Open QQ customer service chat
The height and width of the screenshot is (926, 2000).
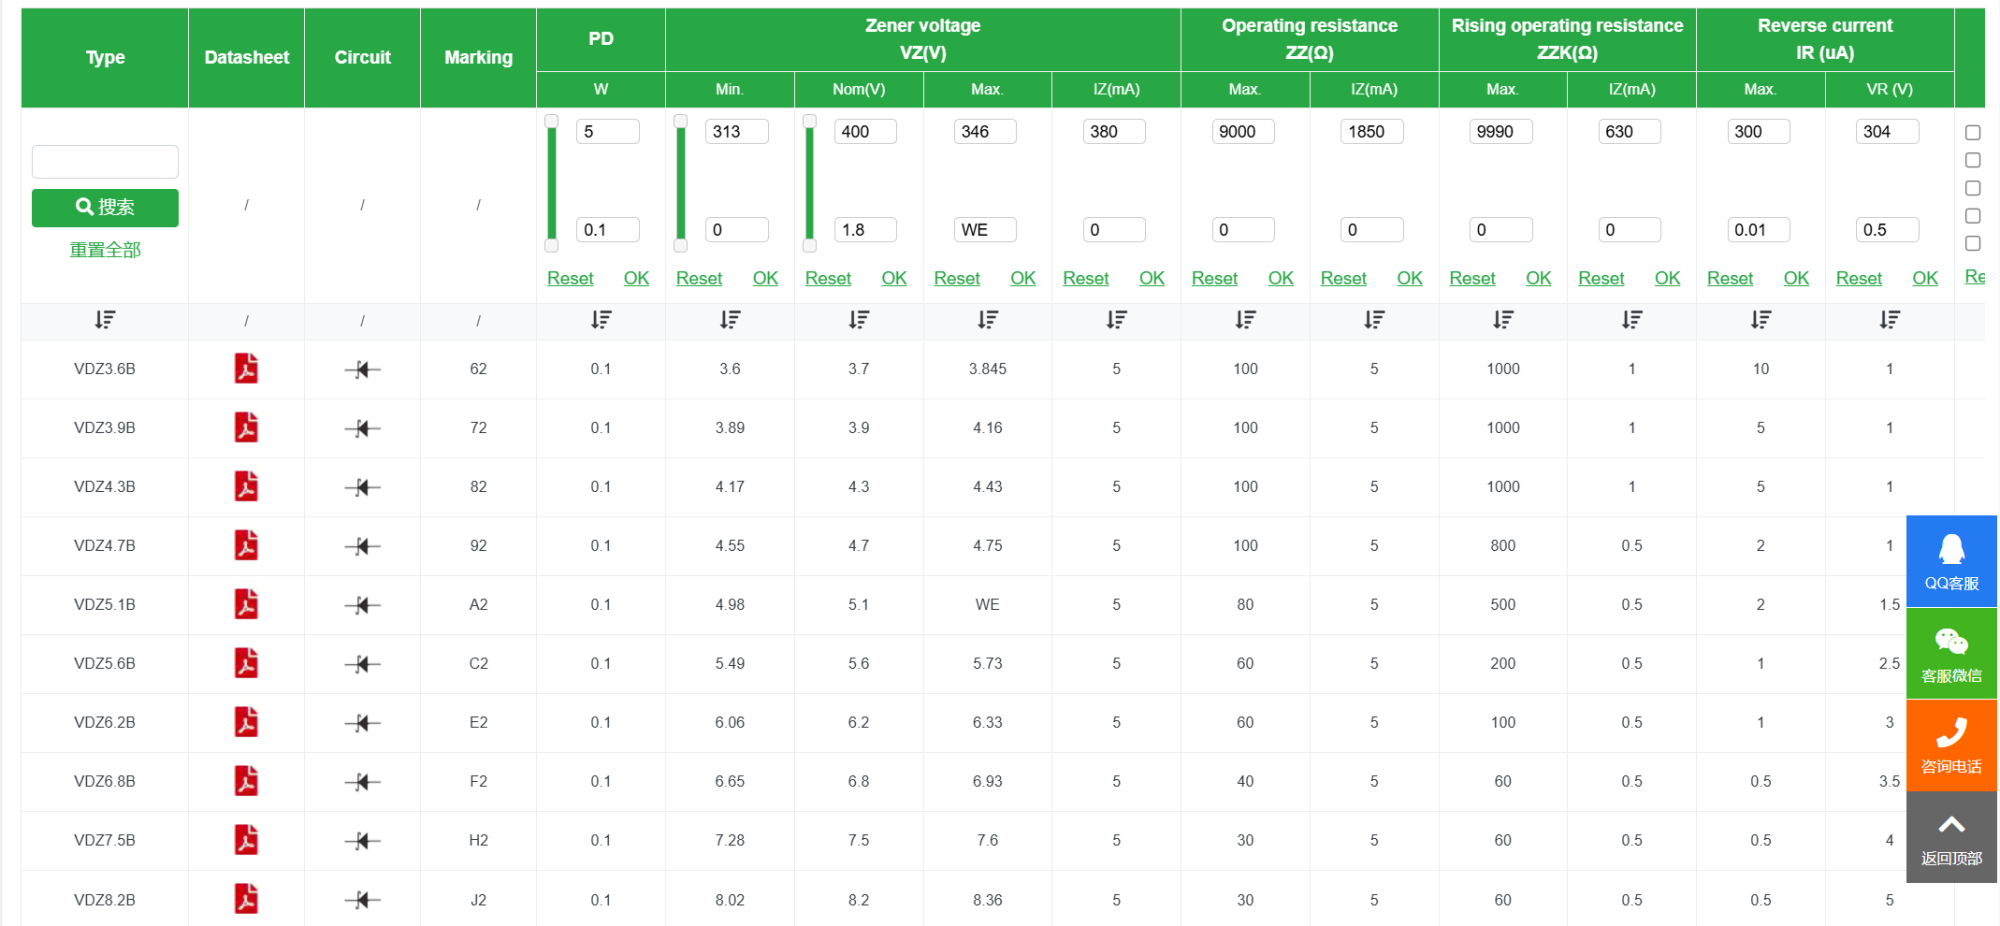1951,561
